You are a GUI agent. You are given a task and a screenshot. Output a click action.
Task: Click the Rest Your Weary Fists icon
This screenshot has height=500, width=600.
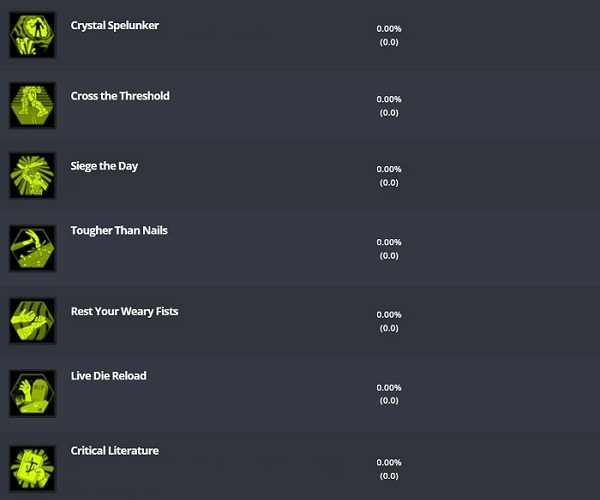coord(33,321)
